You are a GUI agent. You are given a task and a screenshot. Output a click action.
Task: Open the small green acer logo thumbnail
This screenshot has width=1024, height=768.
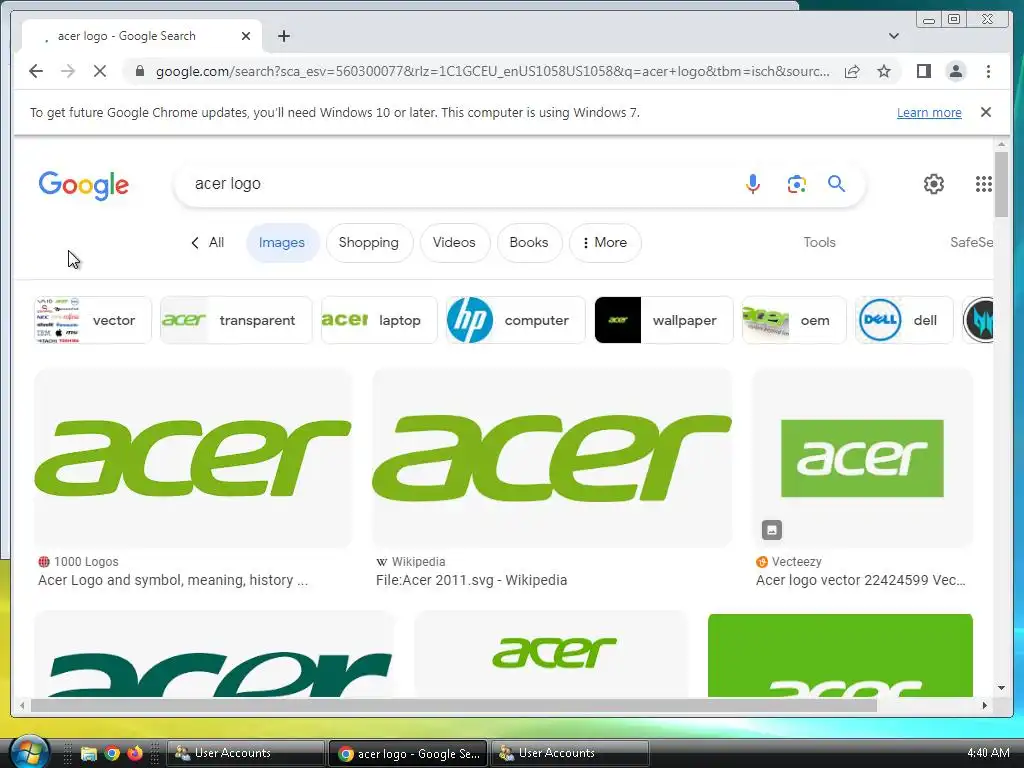pyautogui.click(x=552, y=654)
